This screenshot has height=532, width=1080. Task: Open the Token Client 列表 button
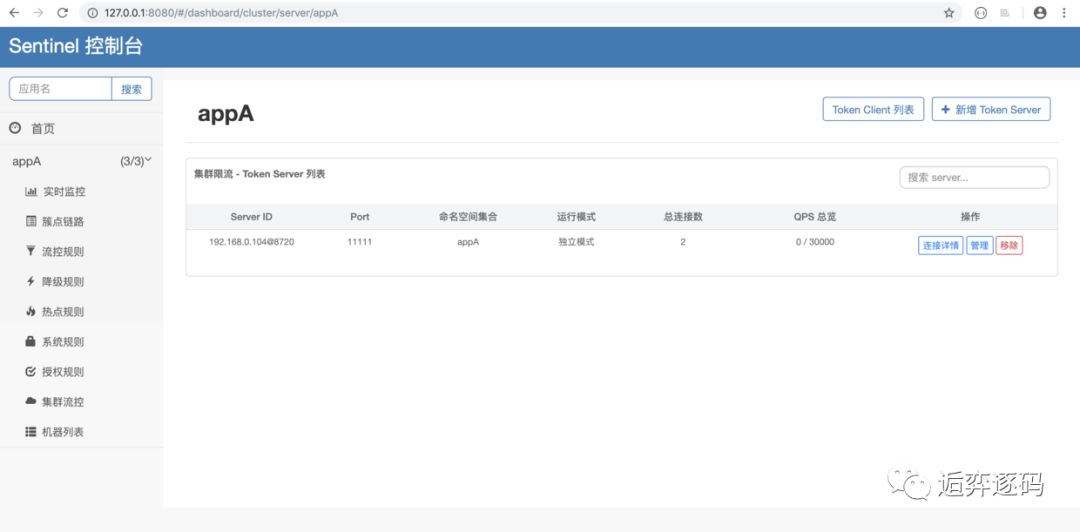pos(873,109)
